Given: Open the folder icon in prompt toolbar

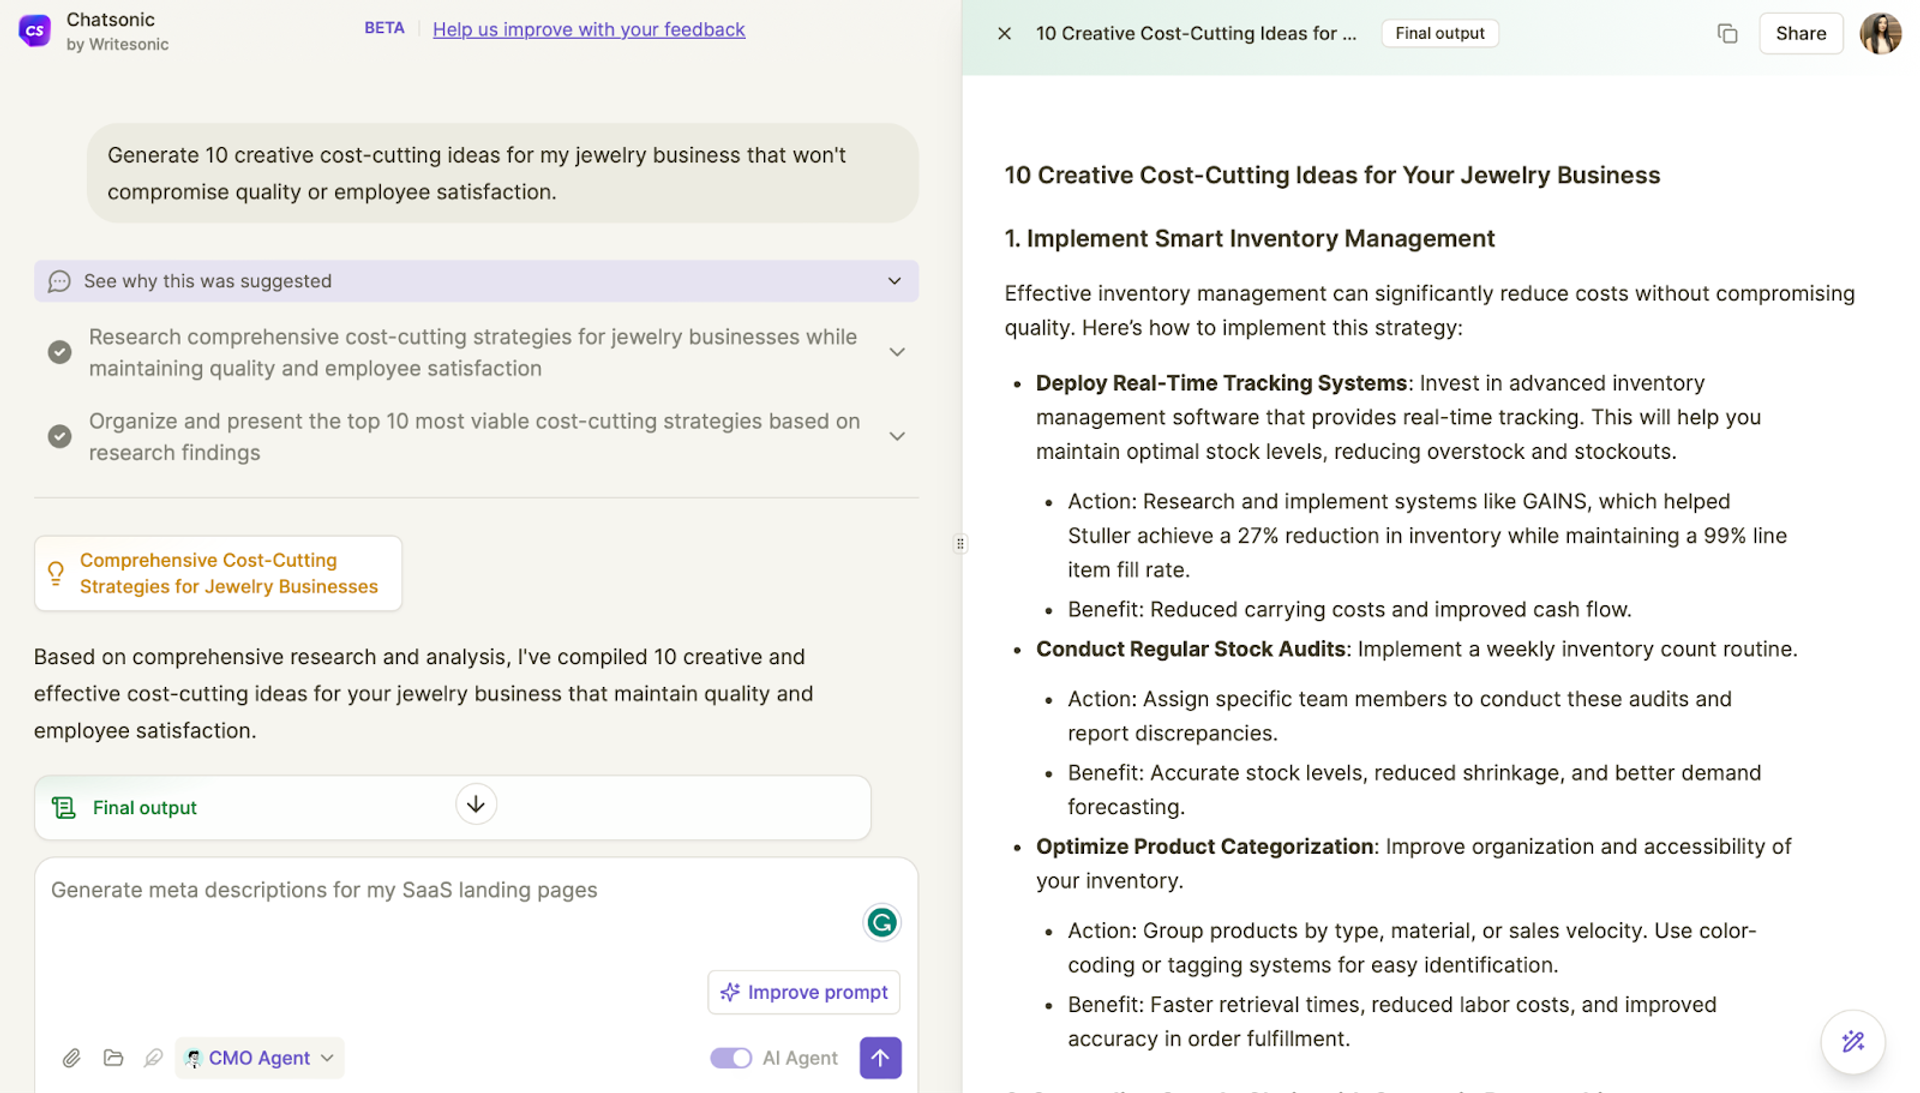Looking at the screenshot, I should pos(113,1058).
